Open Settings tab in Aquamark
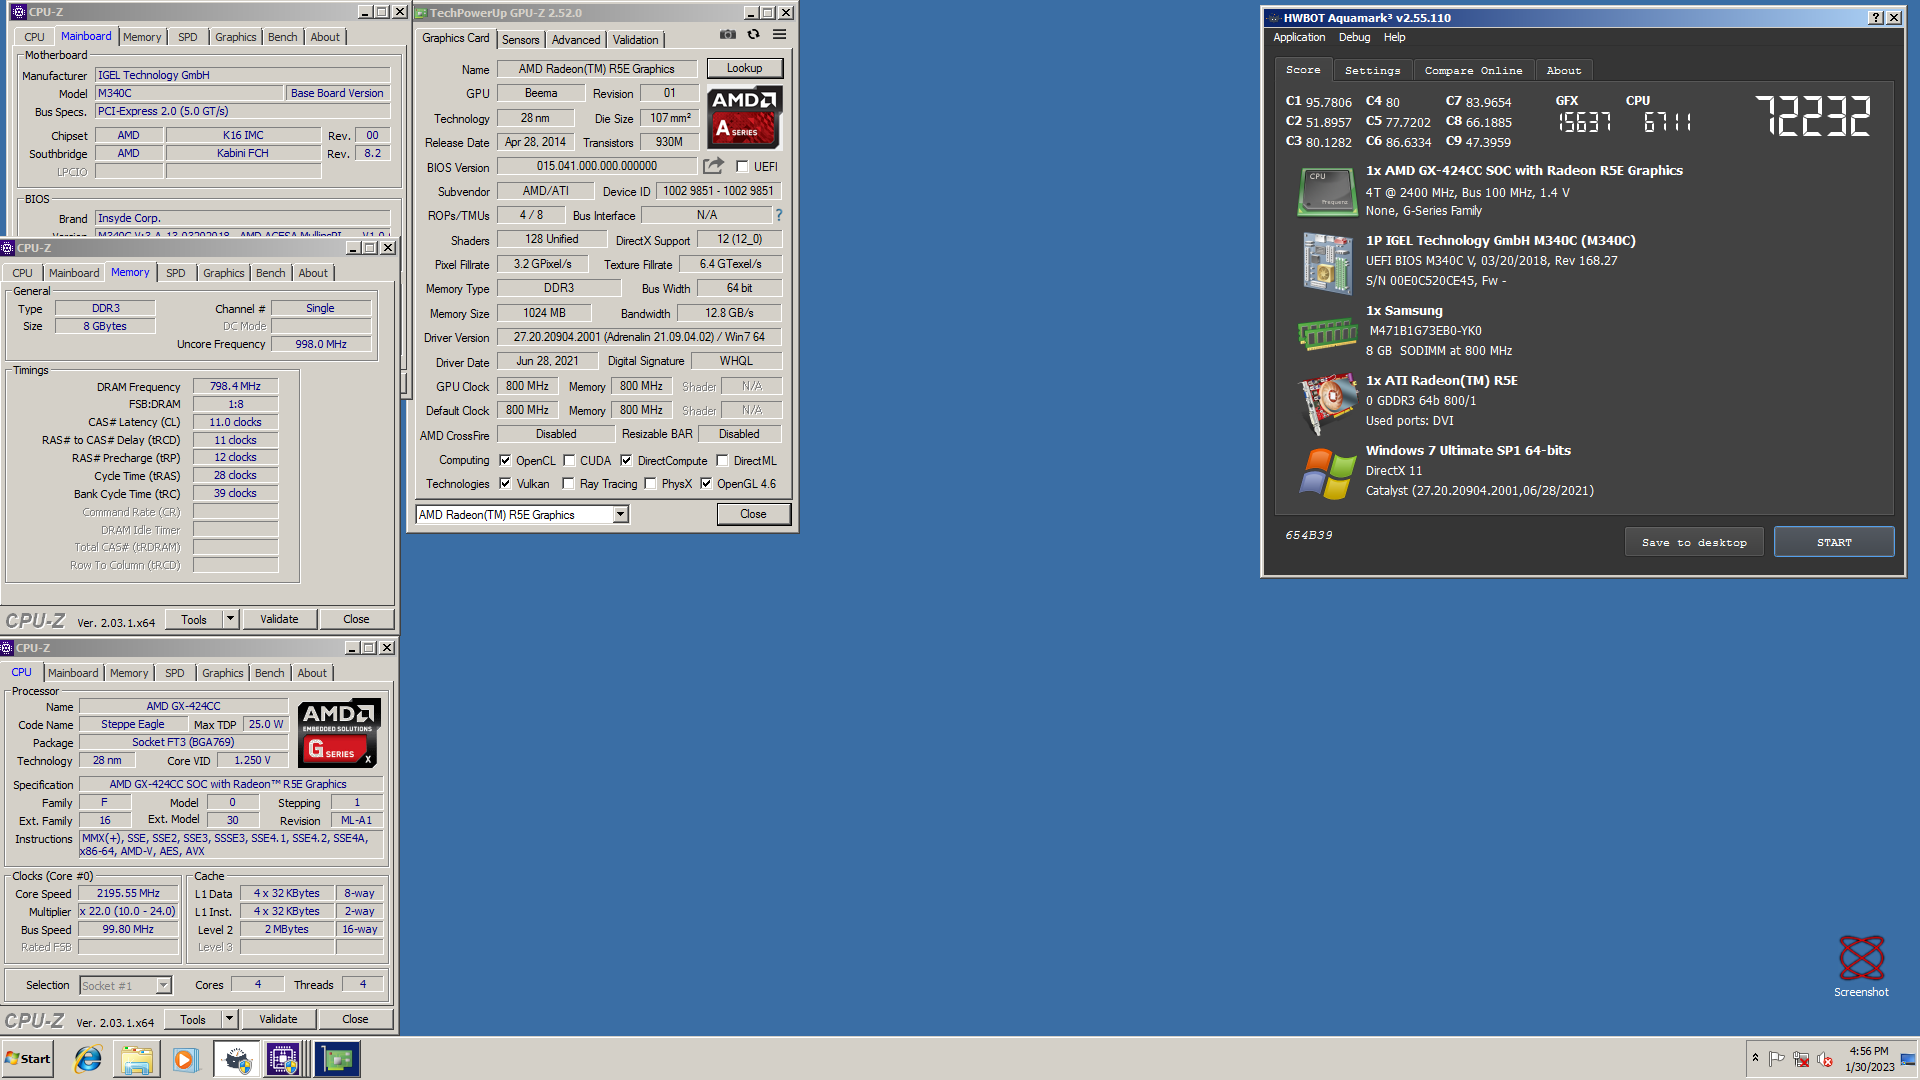Image resolution: width=1920 pixels, height=1080 pixels. point(1372,70)
